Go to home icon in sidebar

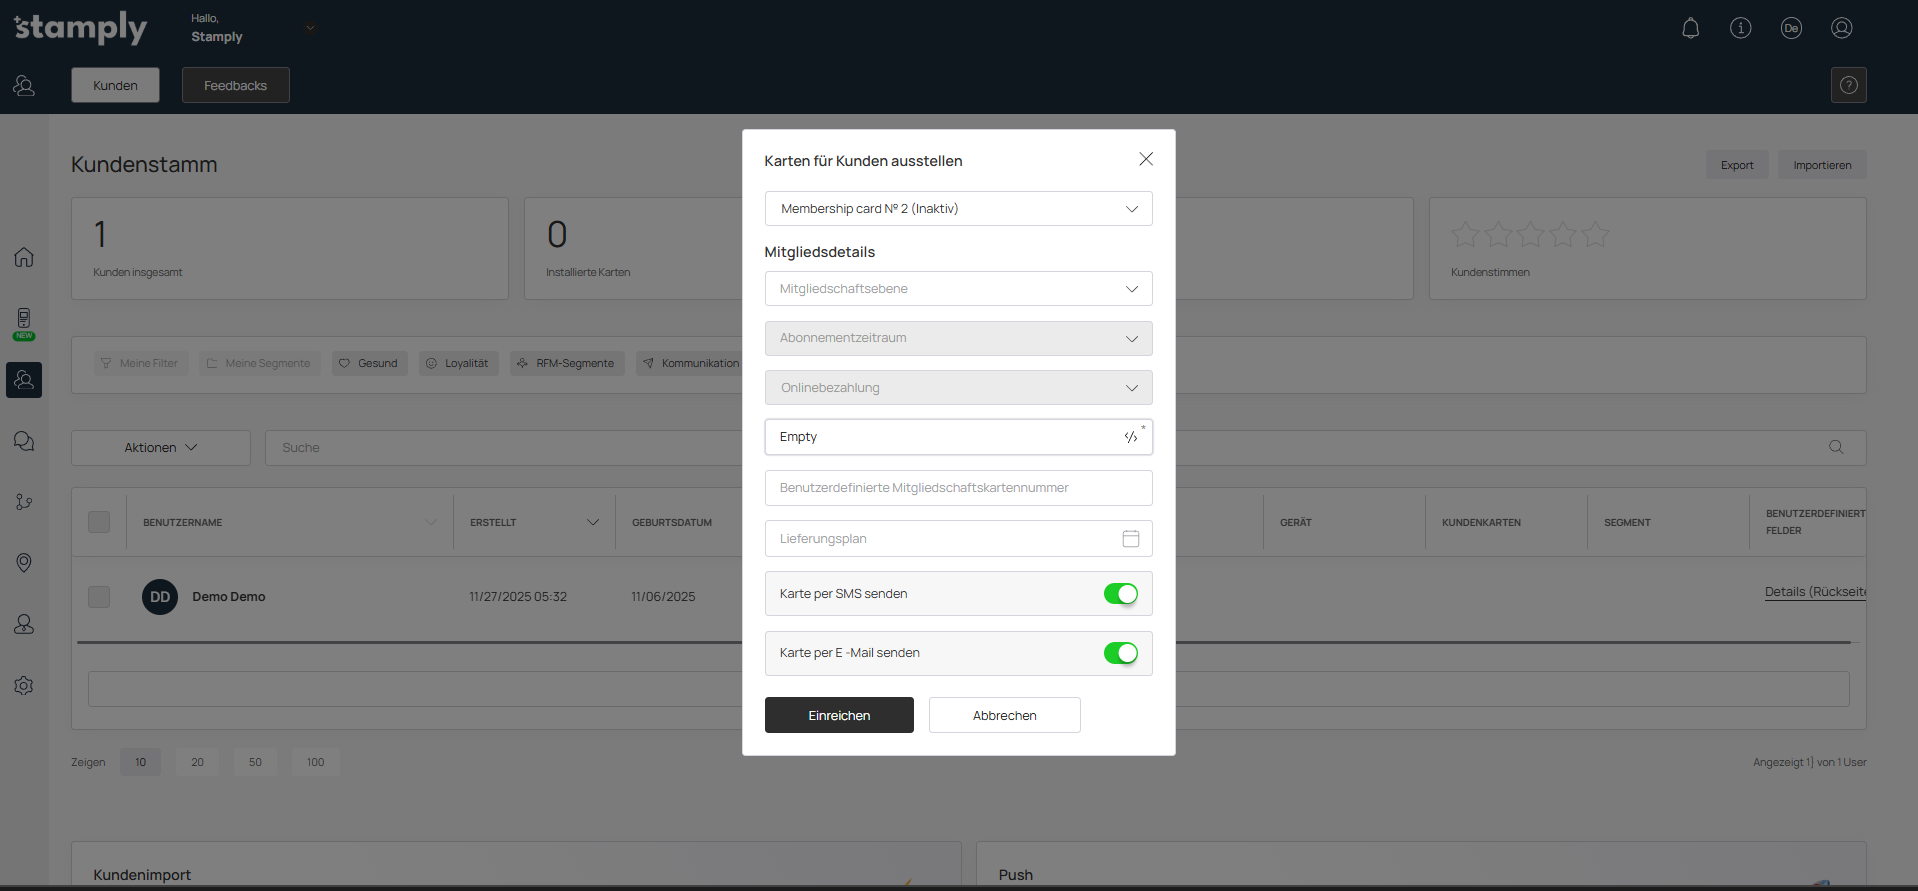click(x=24, y=257)
